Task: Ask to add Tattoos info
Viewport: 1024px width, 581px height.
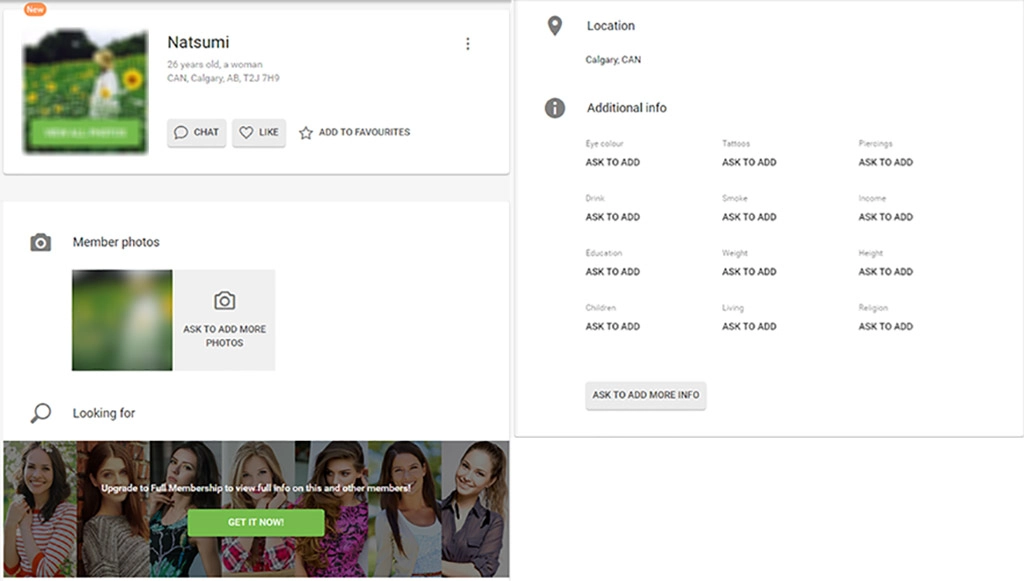Action: pyautogui.click(x=749, y=162)
